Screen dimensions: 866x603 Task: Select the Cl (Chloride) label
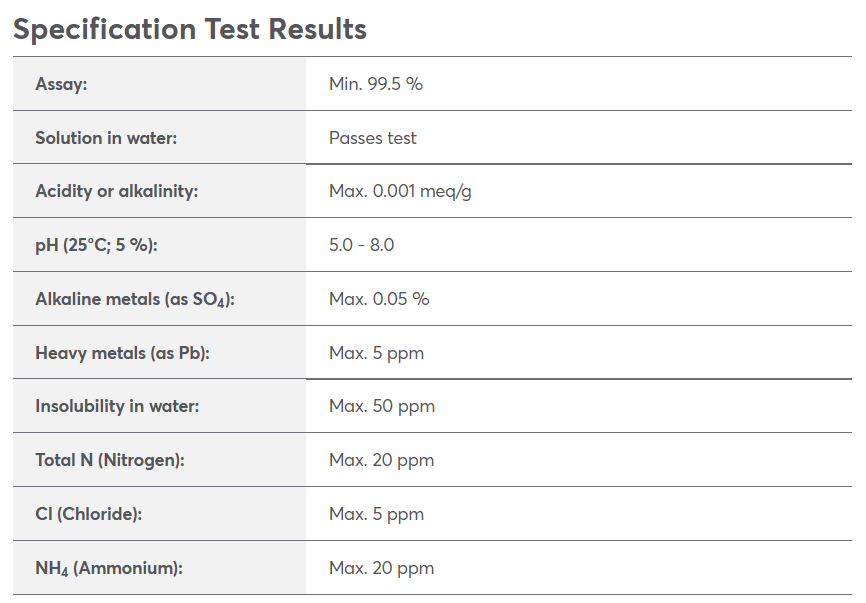(x=88, y=514)
